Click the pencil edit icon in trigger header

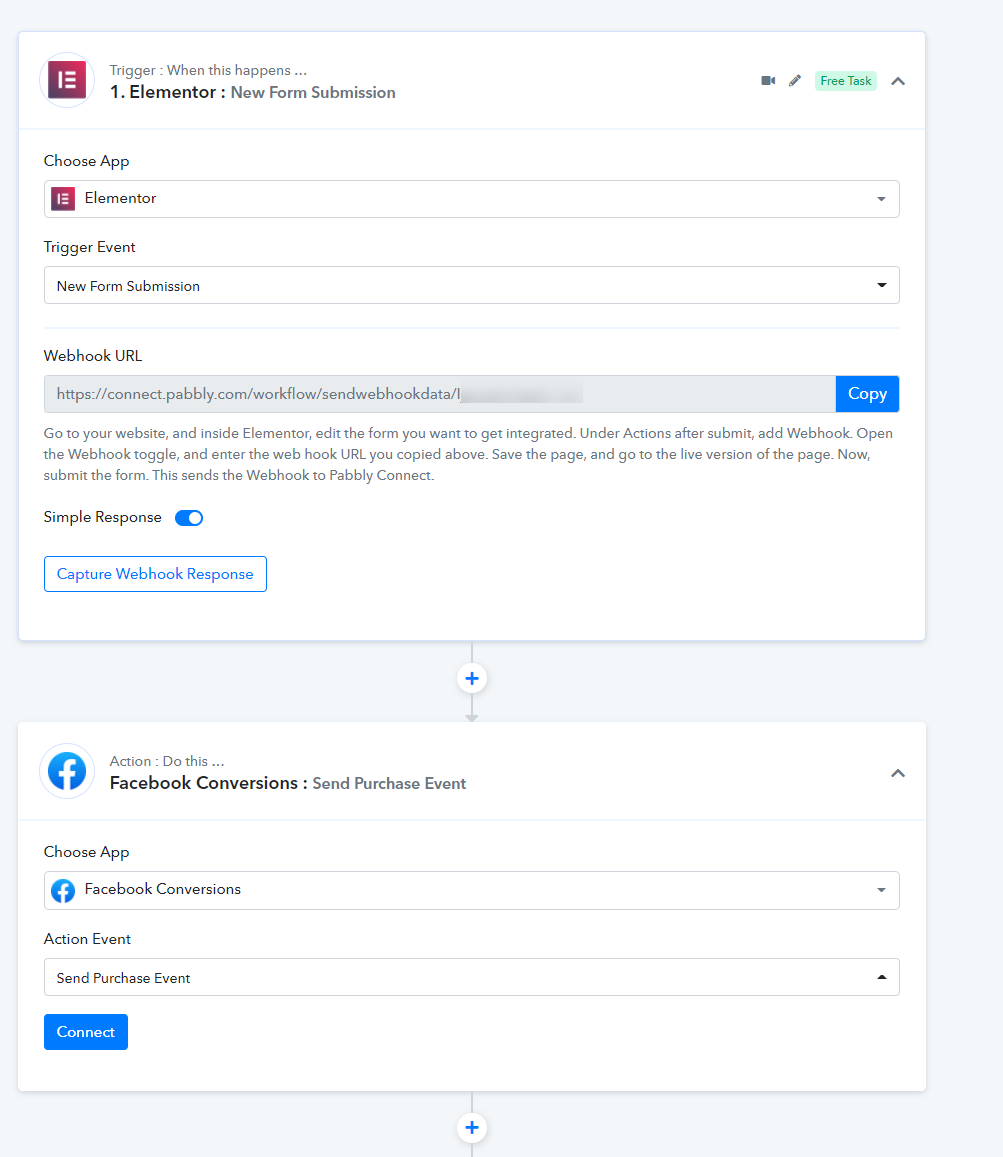[795, 80]
